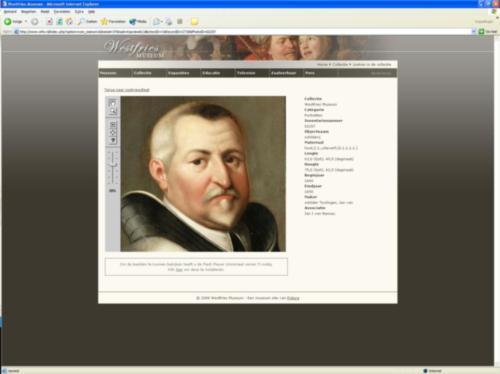Image resolution: width=500 pixels, height=374 pixels.
Task: Click the green Back arrow button
Action: click(x=8, y=22)
